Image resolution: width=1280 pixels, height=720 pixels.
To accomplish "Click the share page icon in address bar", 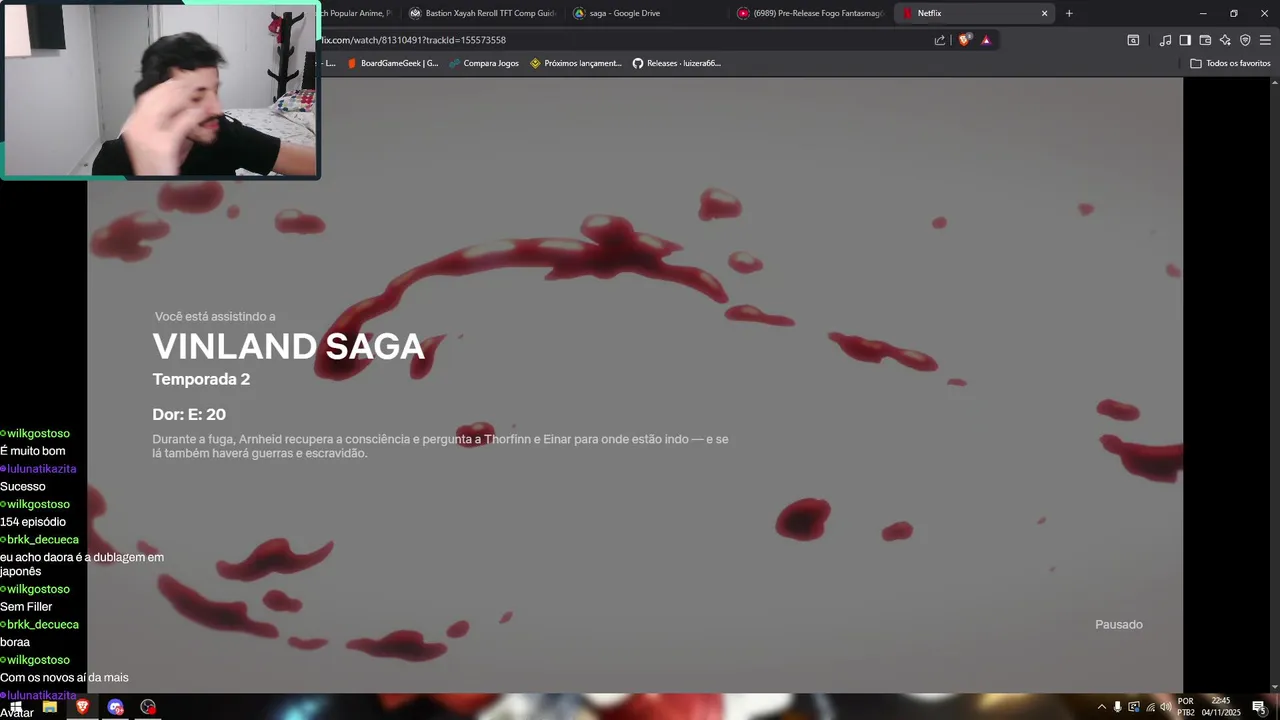I will coord(940,40).
